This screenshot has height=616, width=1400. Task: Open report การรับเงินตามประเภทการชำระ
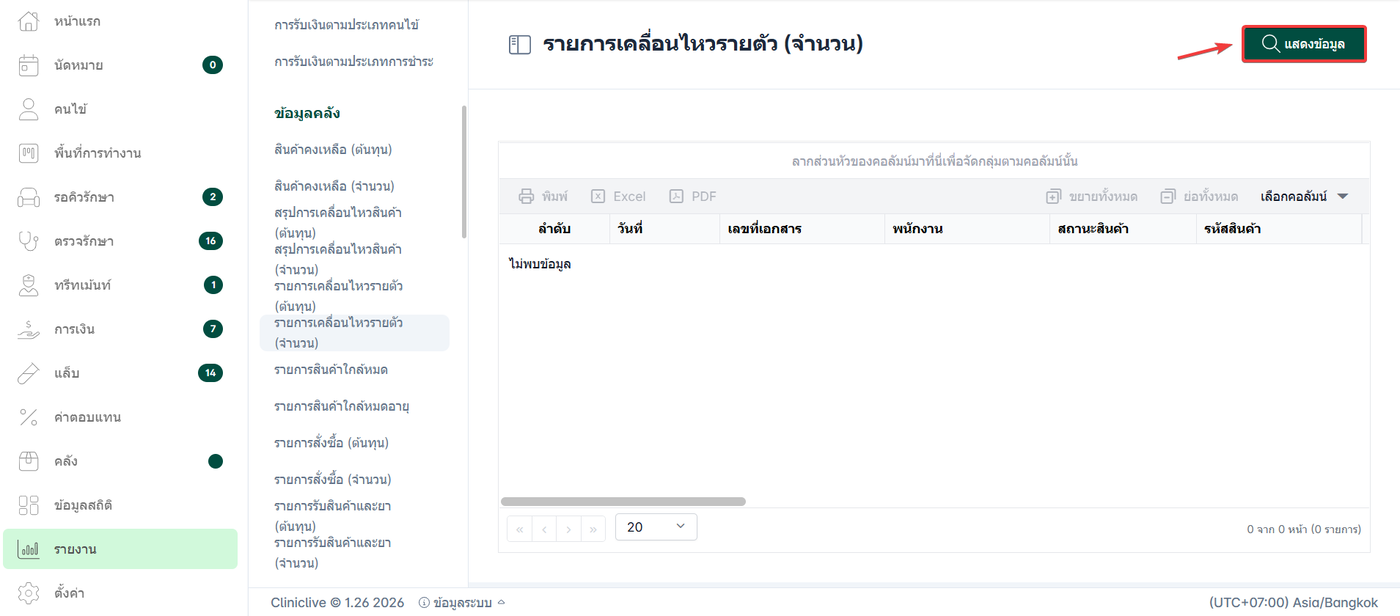[x=354, y=62]
